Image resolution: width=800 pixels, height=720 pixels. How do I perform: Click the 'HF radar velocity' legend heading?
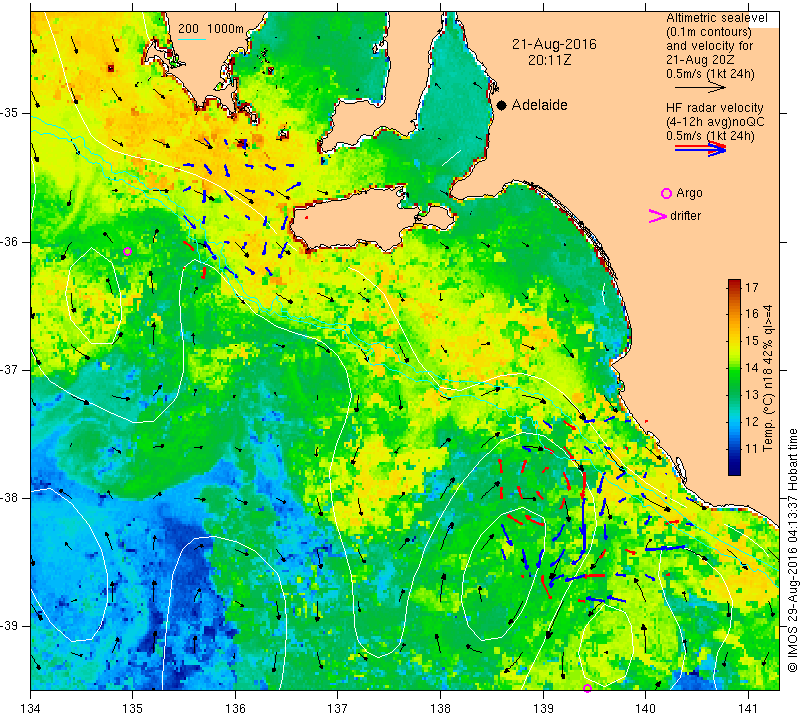(x=714, y=108)
